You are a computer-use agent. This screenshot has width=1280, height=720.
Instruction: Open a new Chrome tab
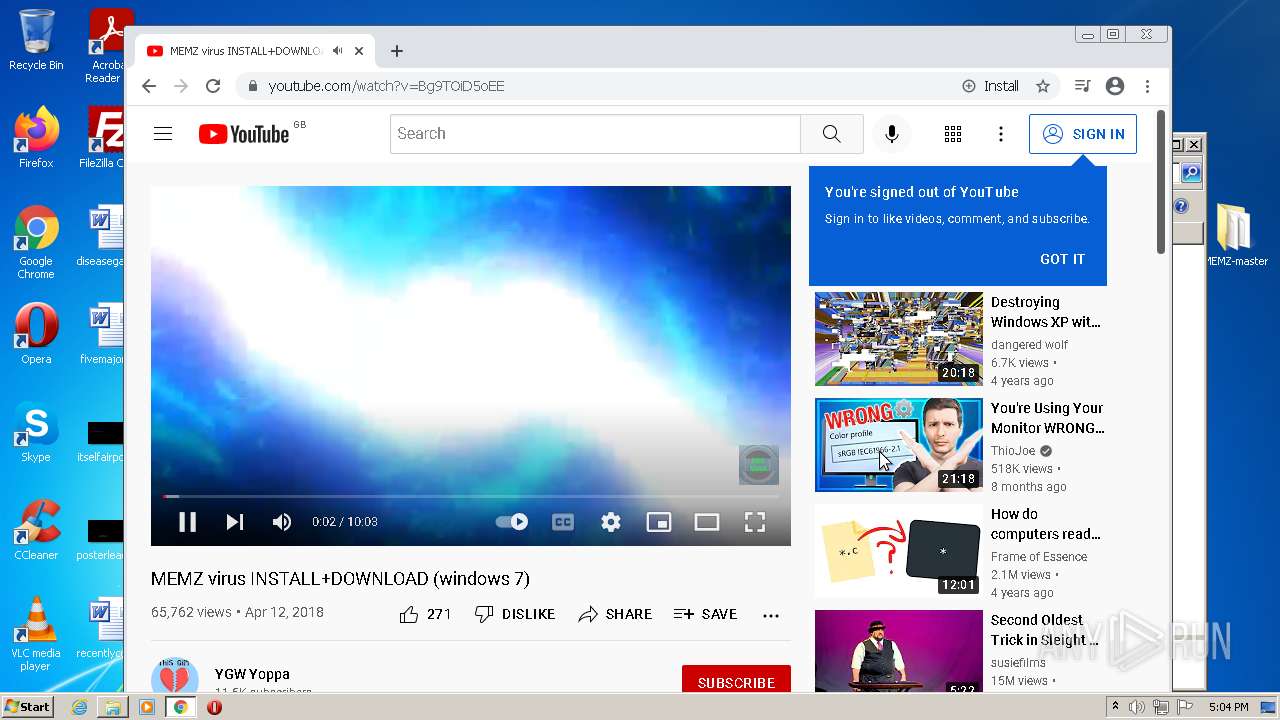pyautogui.click(x=397, y=51)
